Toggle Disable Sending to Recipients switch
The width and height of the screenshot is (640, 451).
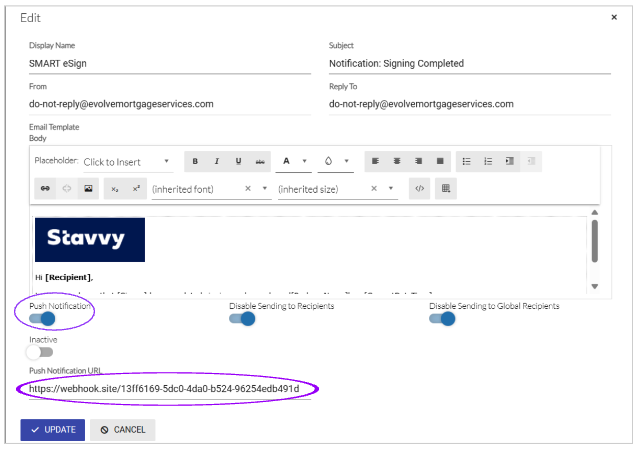(x=242, y=319)
